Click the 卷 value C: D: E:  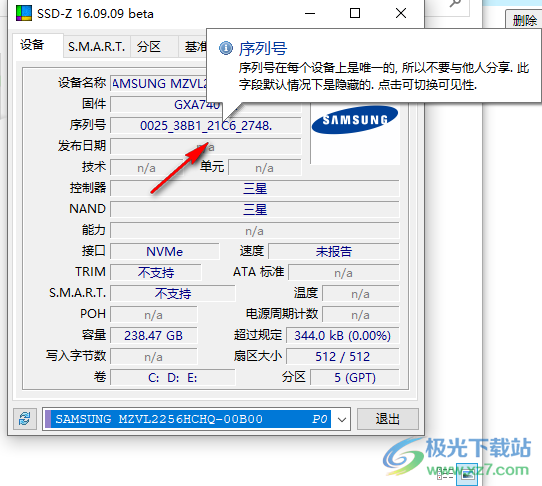(173, 377)
